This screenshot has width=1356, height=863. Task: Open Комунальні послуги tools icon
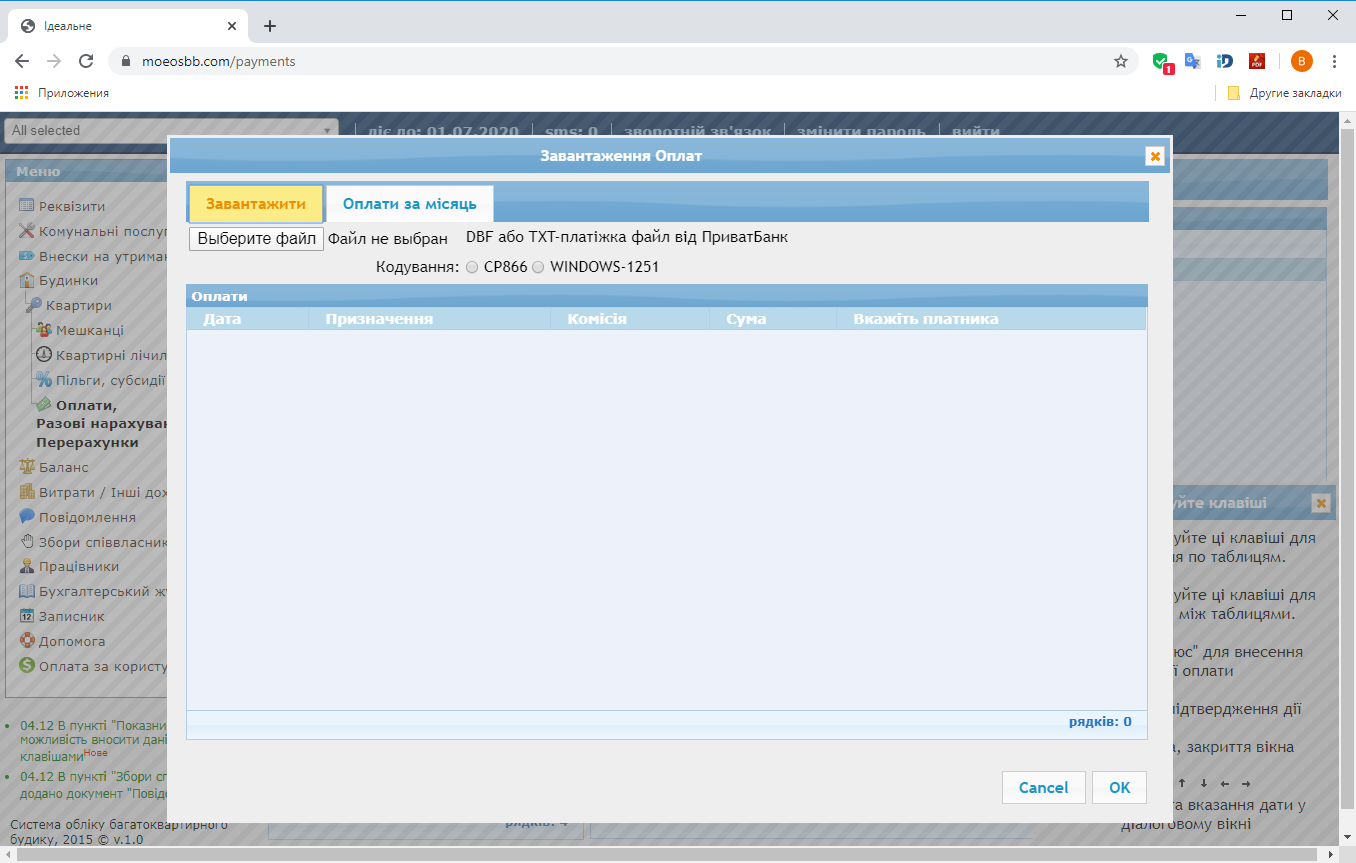[27, 231]
